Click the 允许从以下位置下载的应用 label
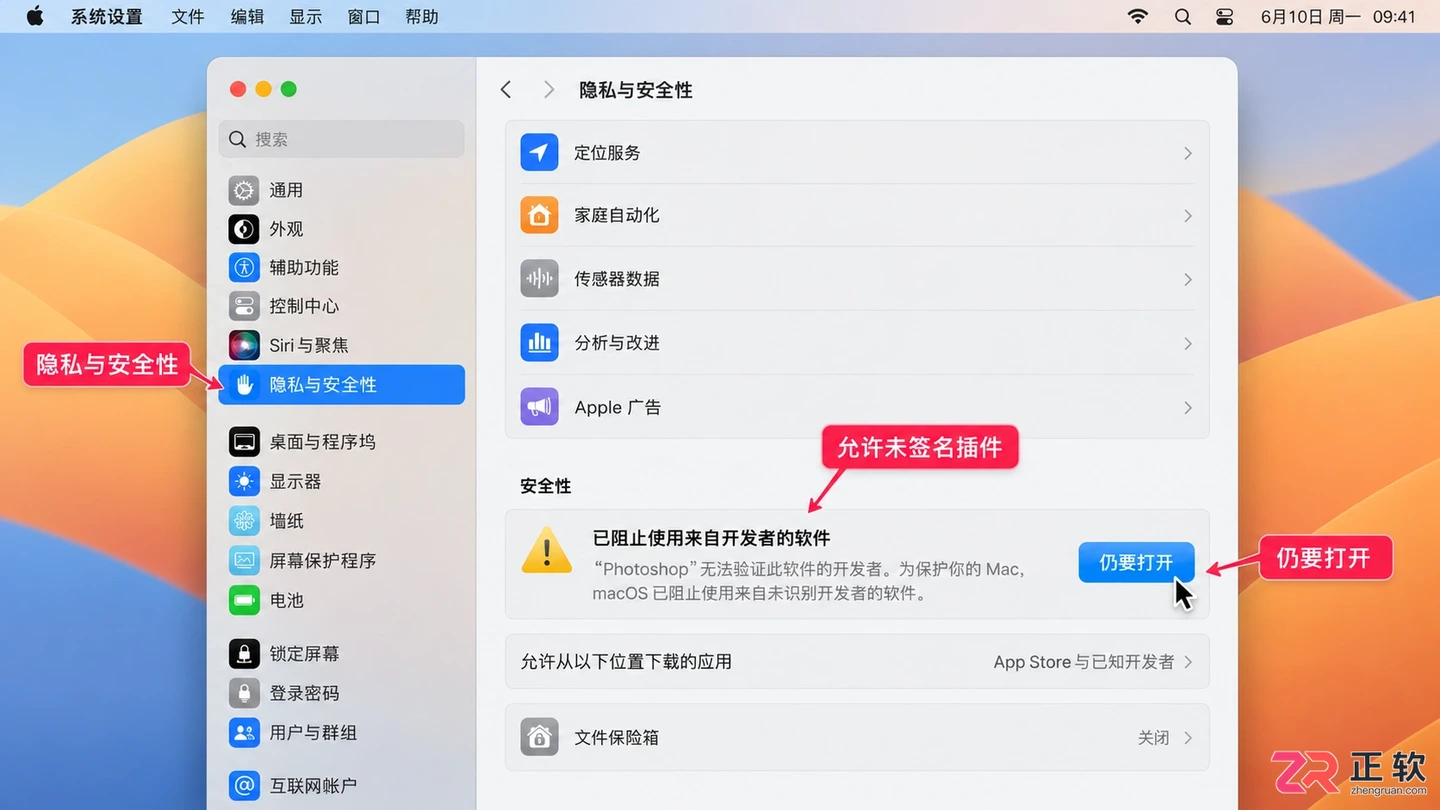Image resolution: width=1440 pixels, height=810 pixels. point(626,662)
